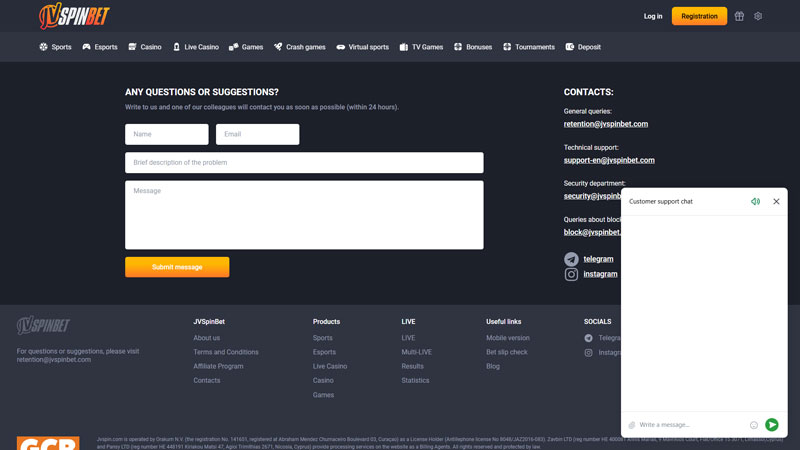Open Multi-LIVE footer link

[416, 352]
